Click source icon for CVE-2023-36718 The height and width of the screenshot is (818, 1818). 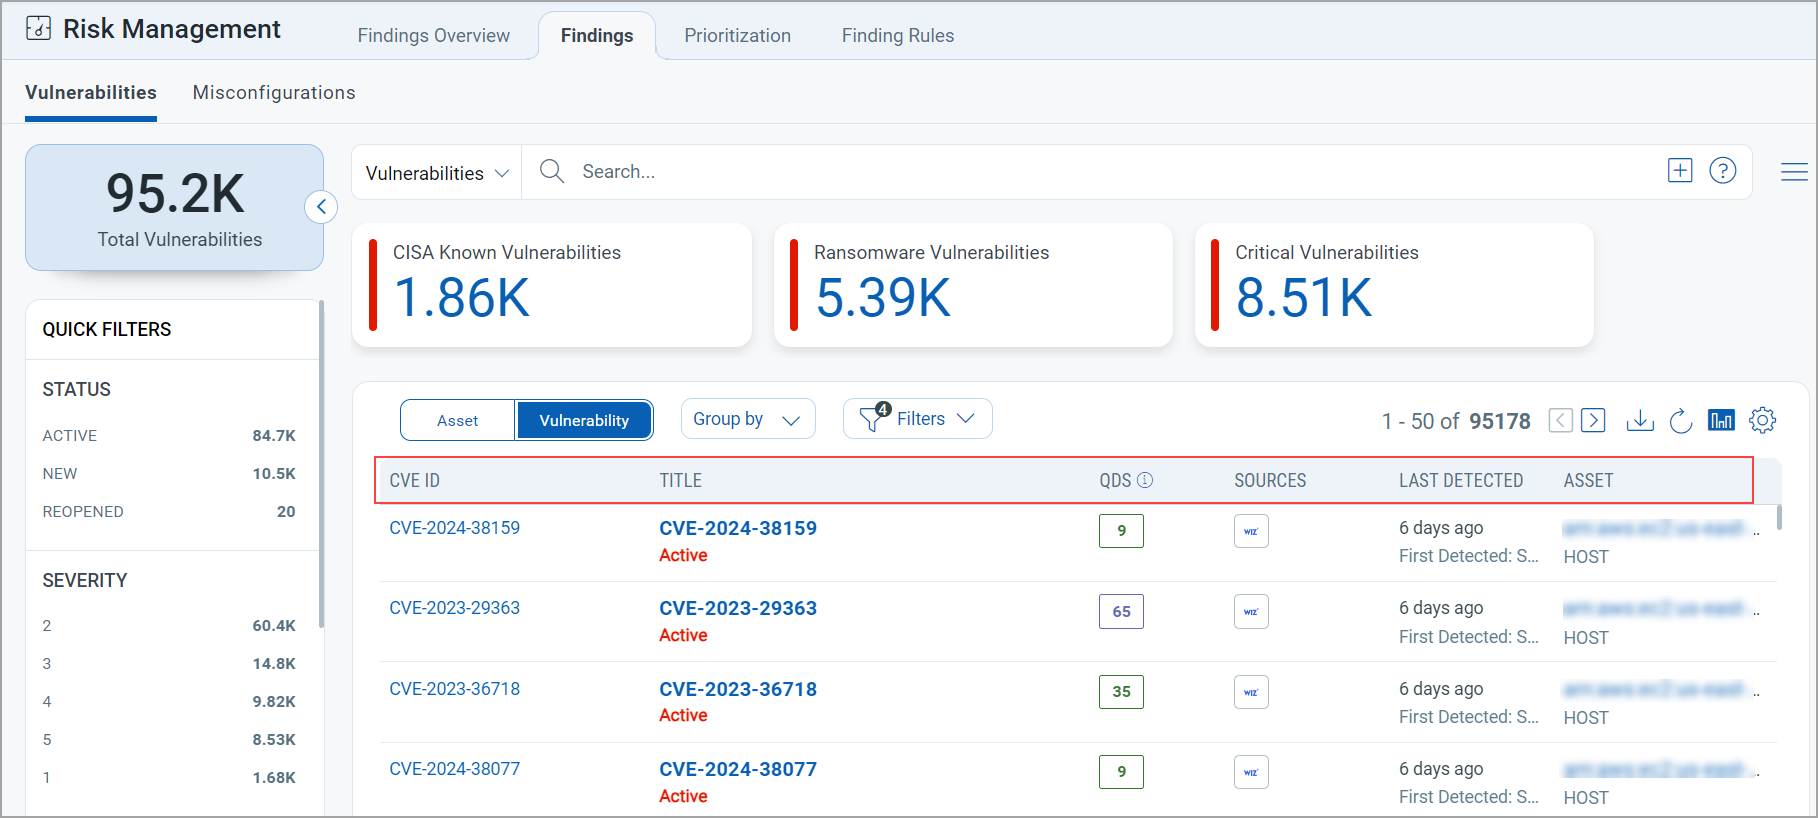[1251, 691]
